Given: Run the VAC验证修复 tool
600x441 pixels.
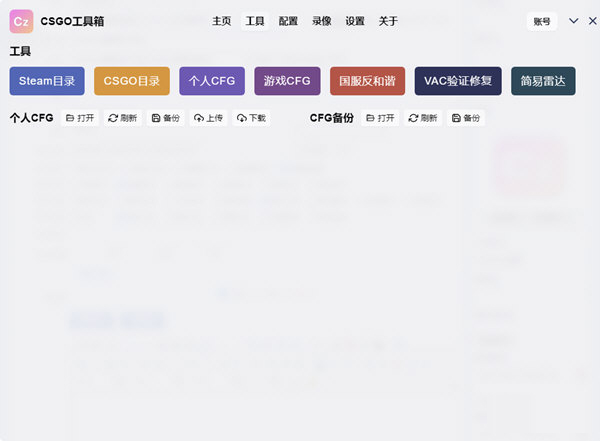Looking at the screenshot, I should [458, 81].
